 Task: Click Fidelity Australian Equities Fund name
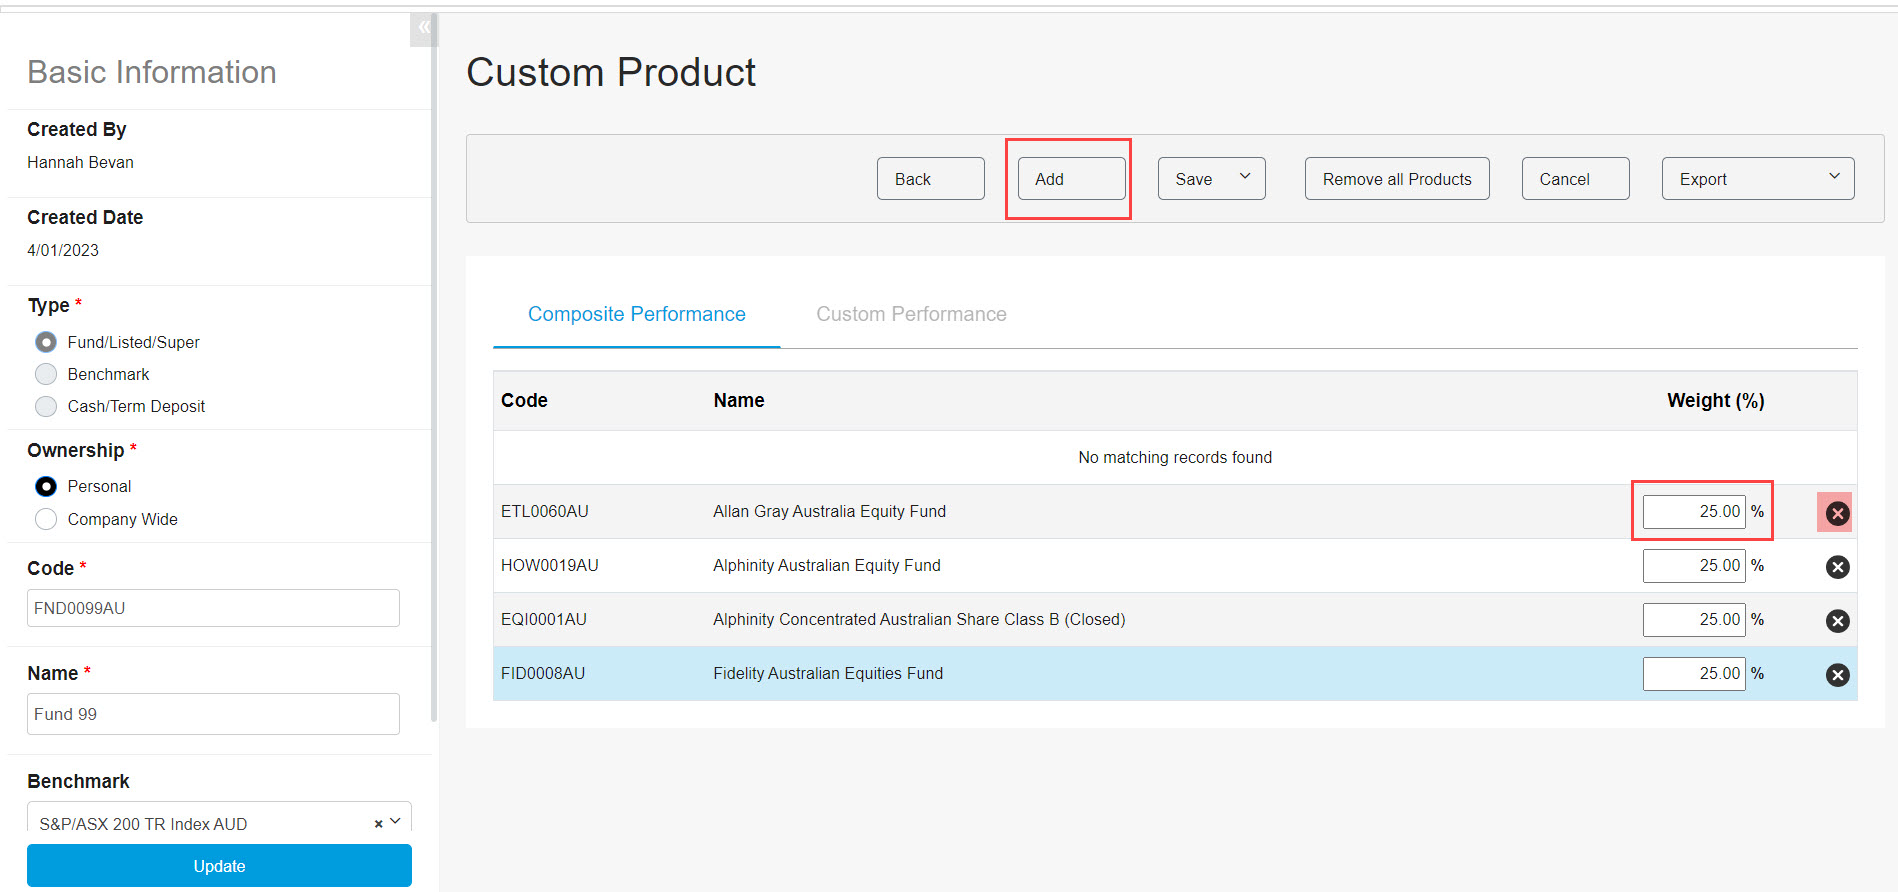coord(828,673)
